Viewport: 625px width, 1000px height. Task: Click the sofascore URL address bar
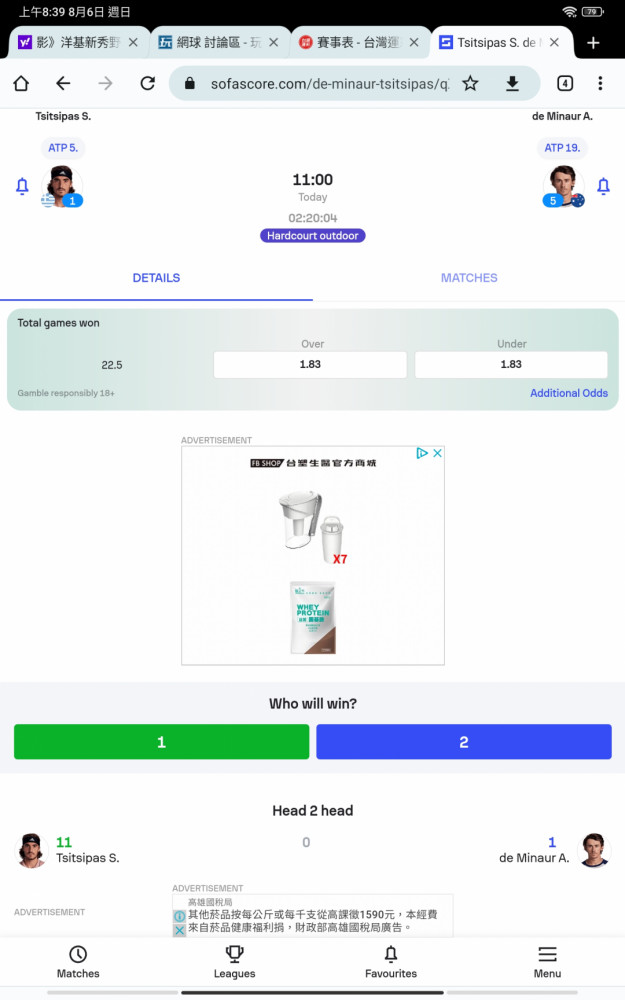pos(328,83)
